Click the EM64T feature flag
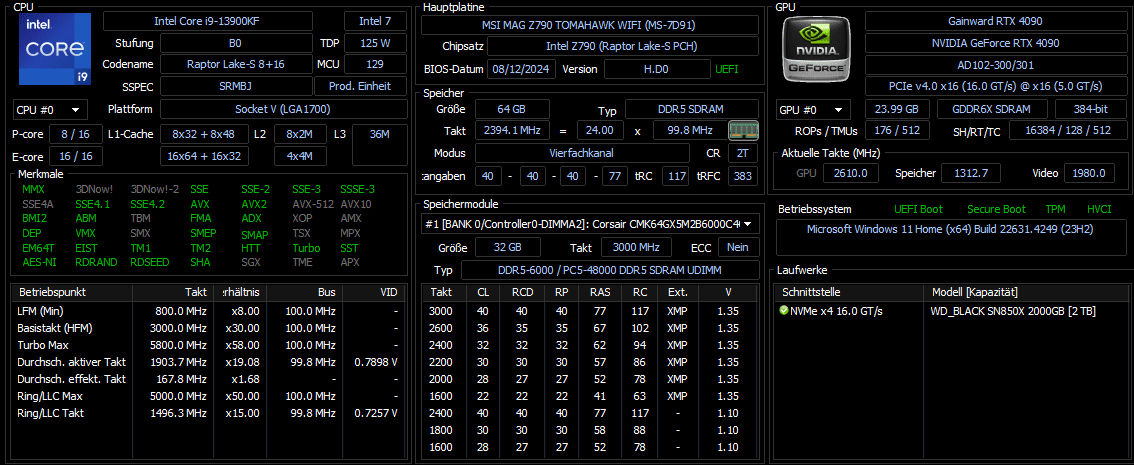Viewport: 1134px width, 465px height. point(38,247)
